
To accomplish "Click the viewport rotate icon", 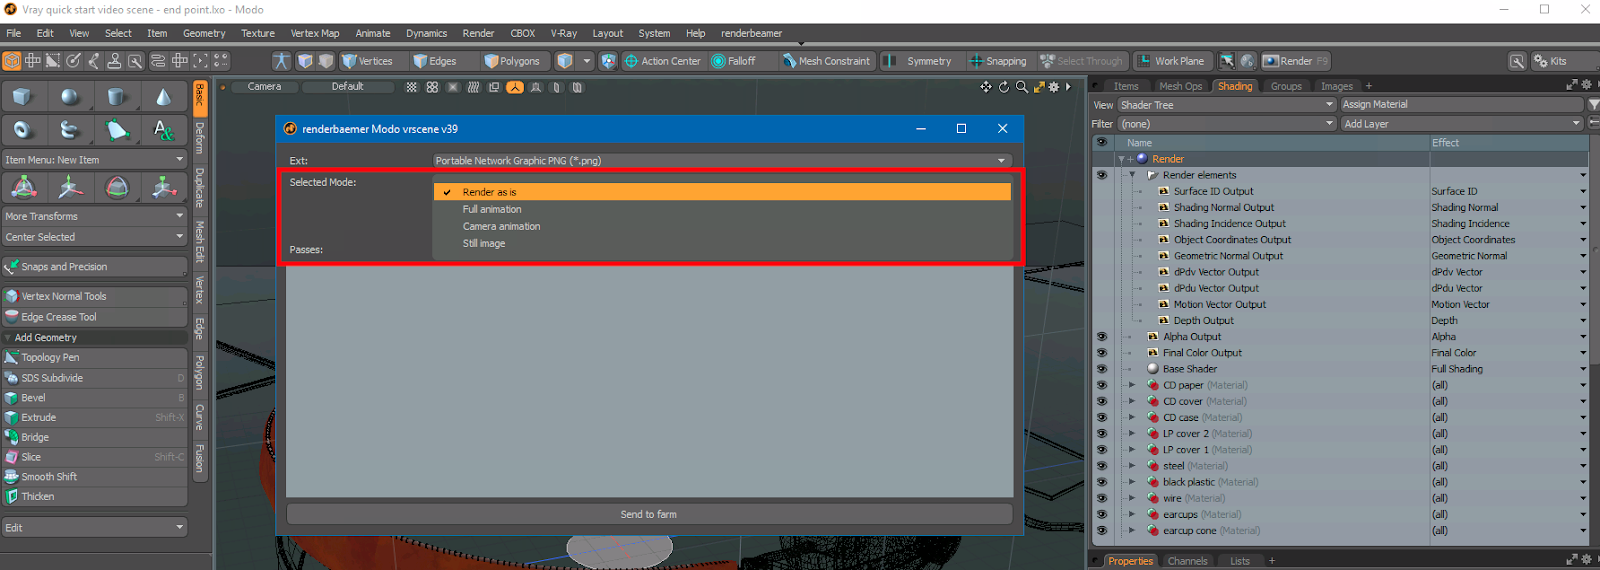I will coord(1004,87).
